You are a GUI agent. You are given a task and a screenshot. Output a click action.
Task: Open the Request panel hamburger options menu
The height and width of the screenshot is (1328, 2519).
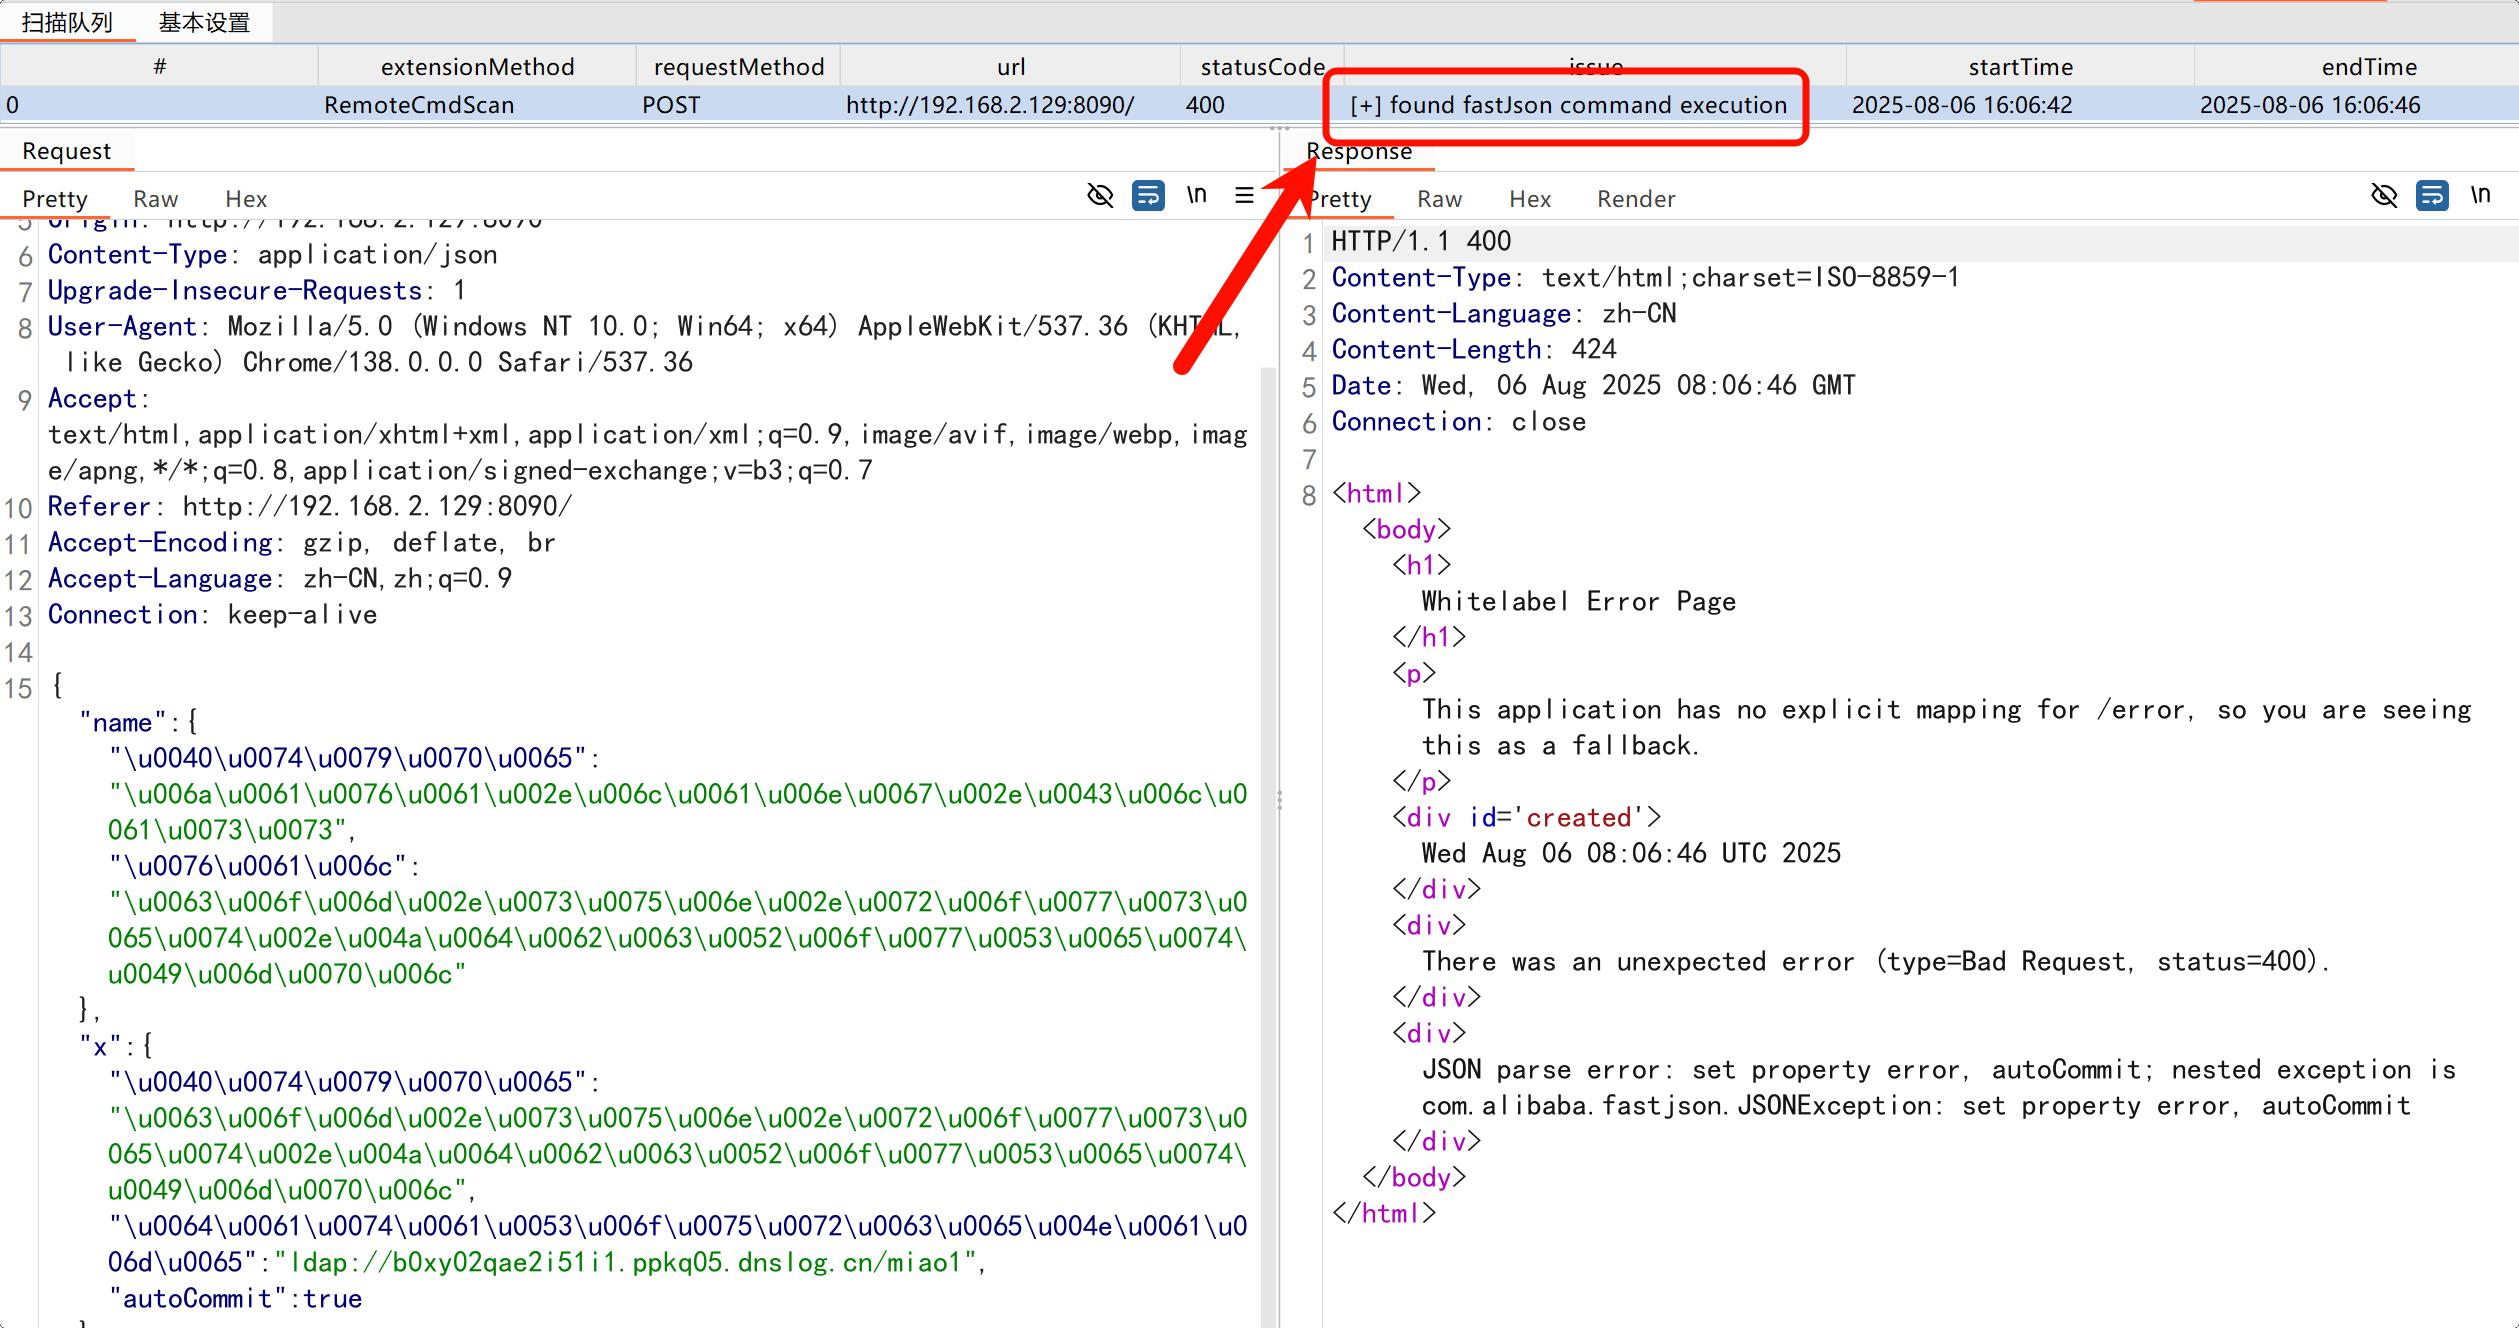(1244, 195)
